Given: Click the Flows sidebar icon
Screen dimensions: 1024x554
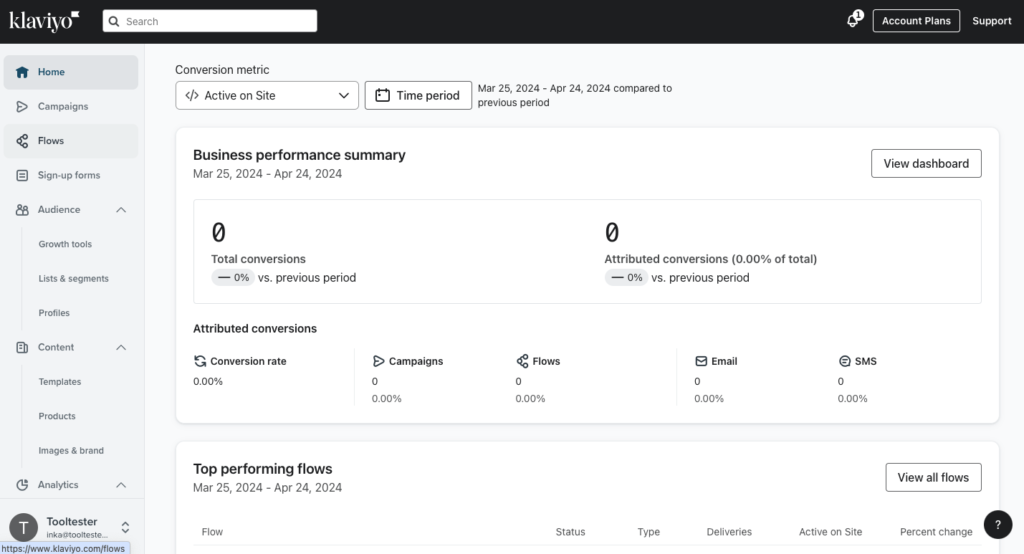Looking at the screenshot, I should click(x=22, y=141).
